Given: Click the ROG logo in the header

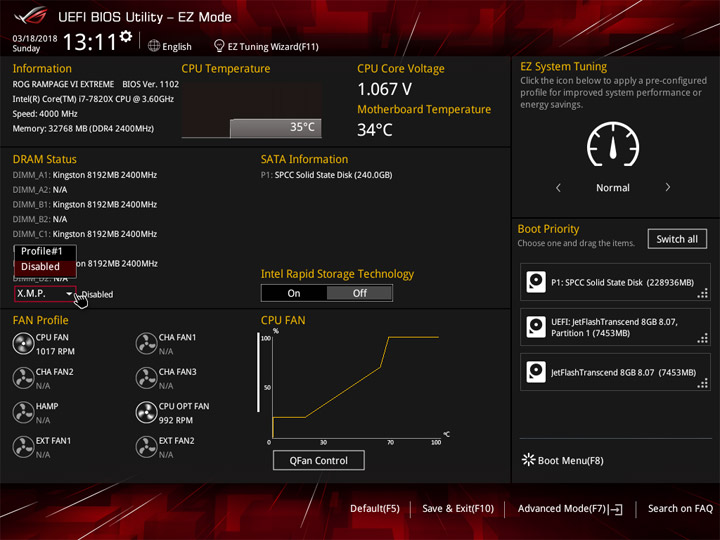Looking at the screenshot, I should click(x=31, y=16).
